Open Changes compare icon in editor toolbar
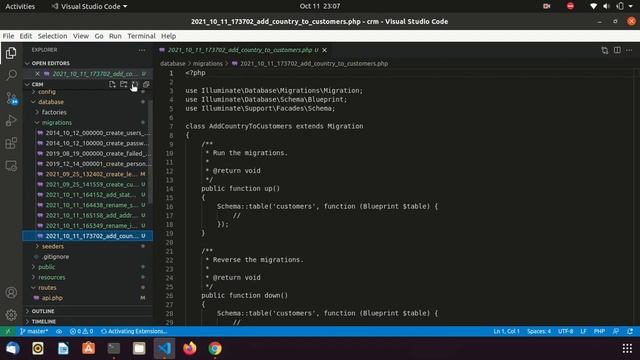 click(604, 50)
